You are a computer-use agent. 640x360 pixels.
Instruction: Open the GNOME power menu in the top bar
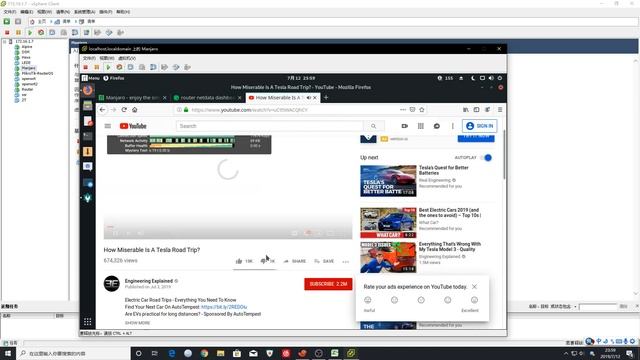500,78
